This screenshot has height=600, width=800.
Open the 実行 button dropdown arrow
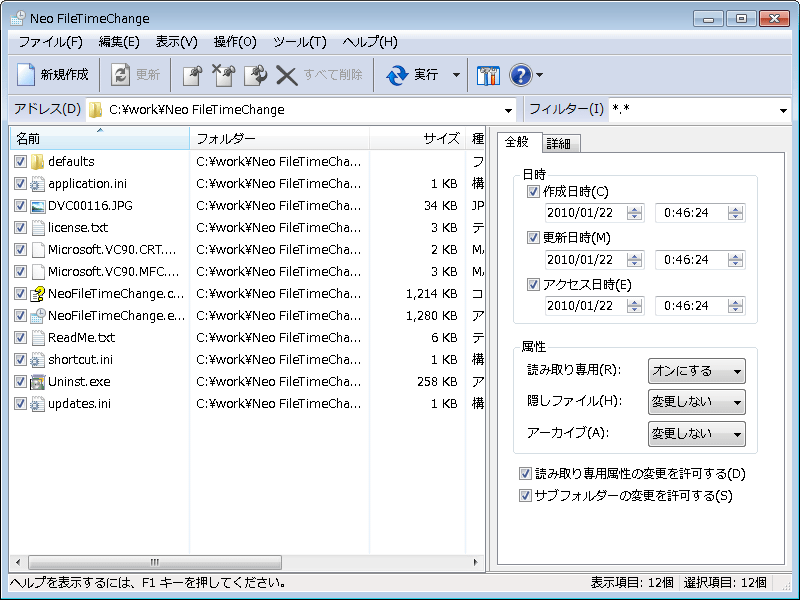[x=456, y=75]
